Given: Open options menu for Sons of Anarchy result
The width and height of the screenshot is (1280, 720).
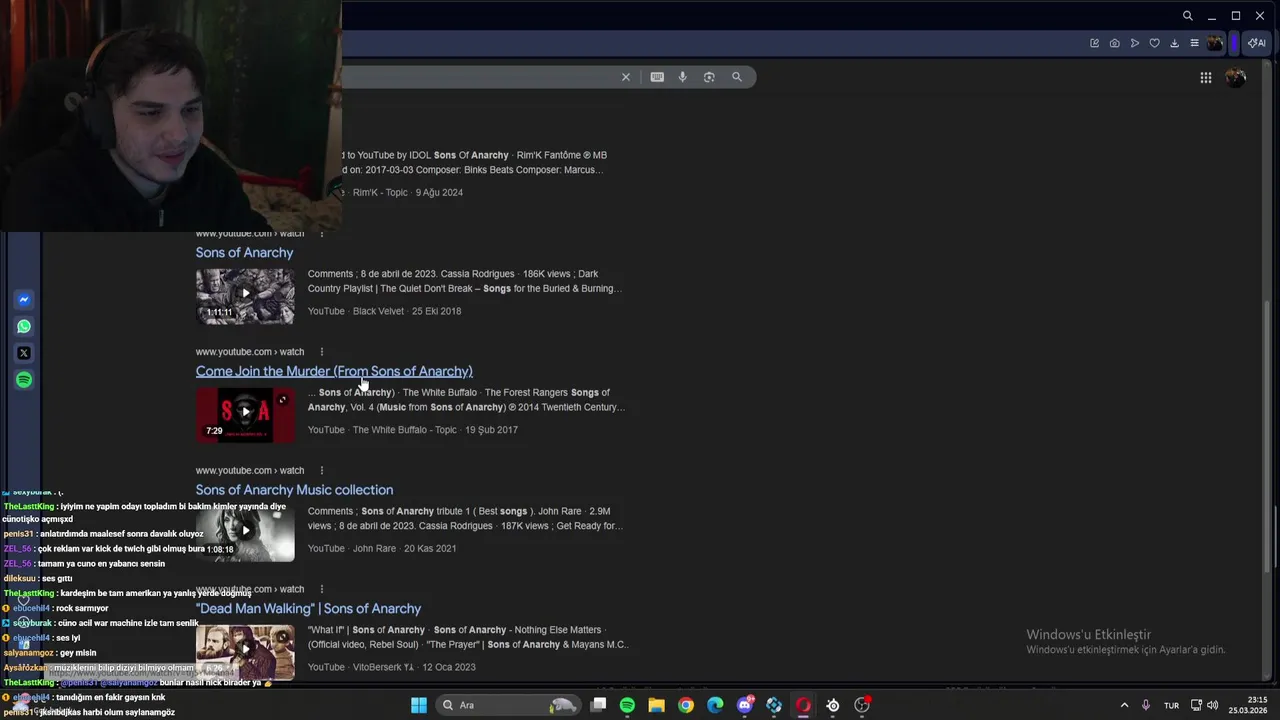Looking at the screenshot, I should pyautogui.click(x=322, y=233).
